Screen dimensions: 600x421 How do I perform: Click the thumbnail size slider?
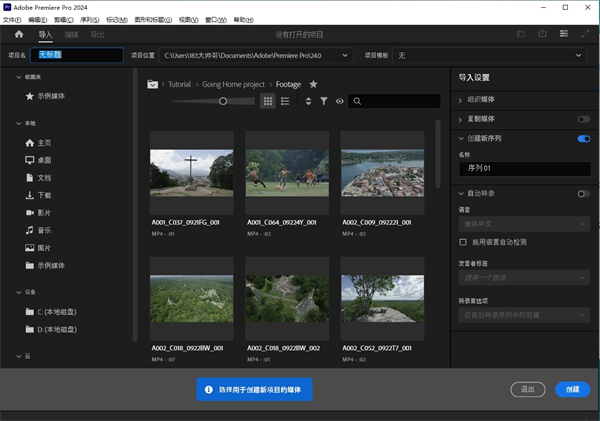click(222, 101)
